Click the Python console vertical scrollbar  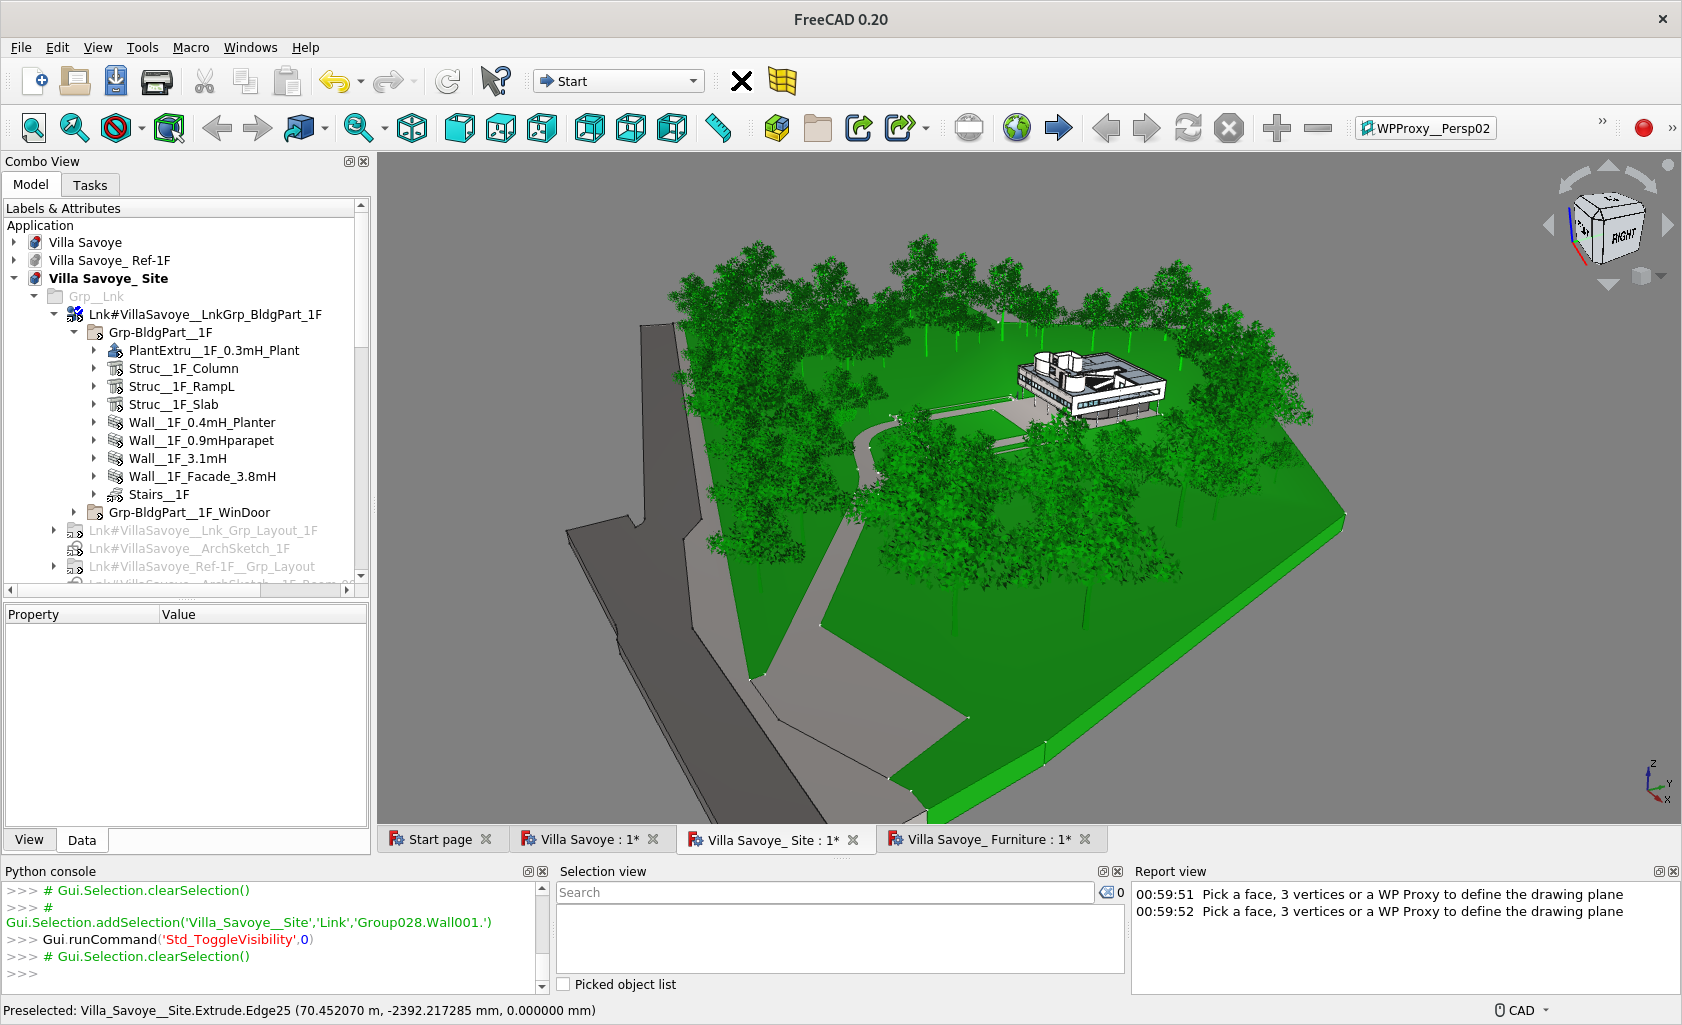pyautogui.click(x=542, y=937)
